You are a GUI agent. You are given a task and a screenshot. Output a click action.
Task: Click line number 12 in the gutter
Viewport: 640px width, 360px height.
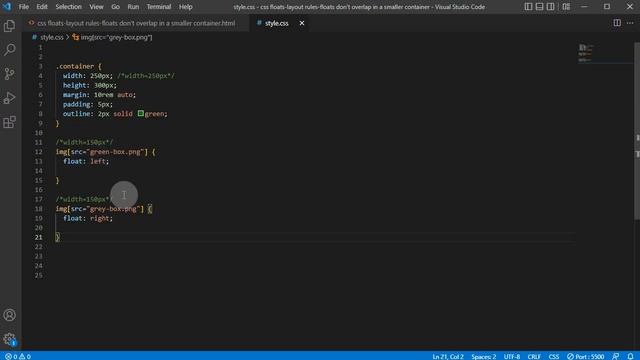coord(38,152)
